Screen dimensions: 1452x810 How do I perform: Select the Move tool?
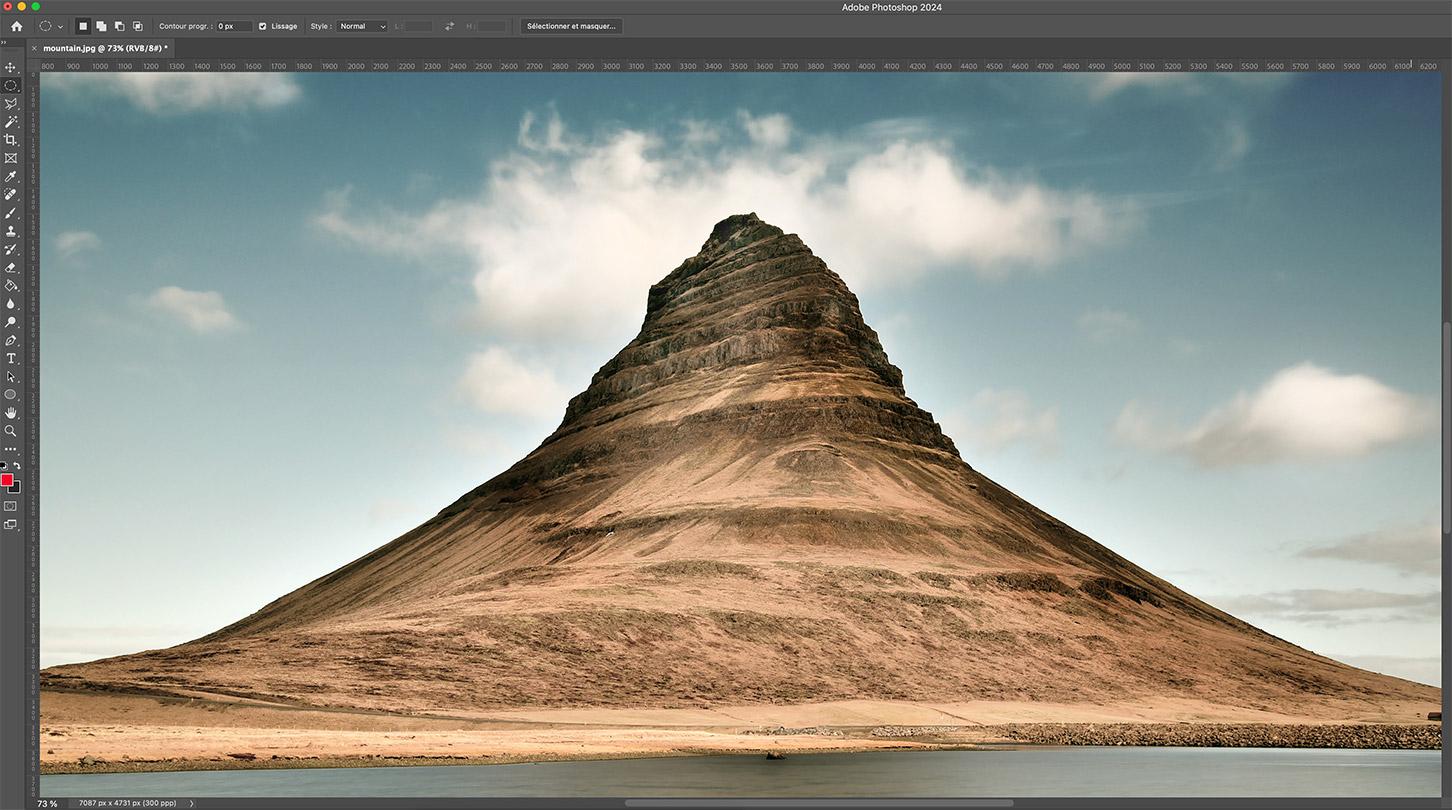(11, 67)
